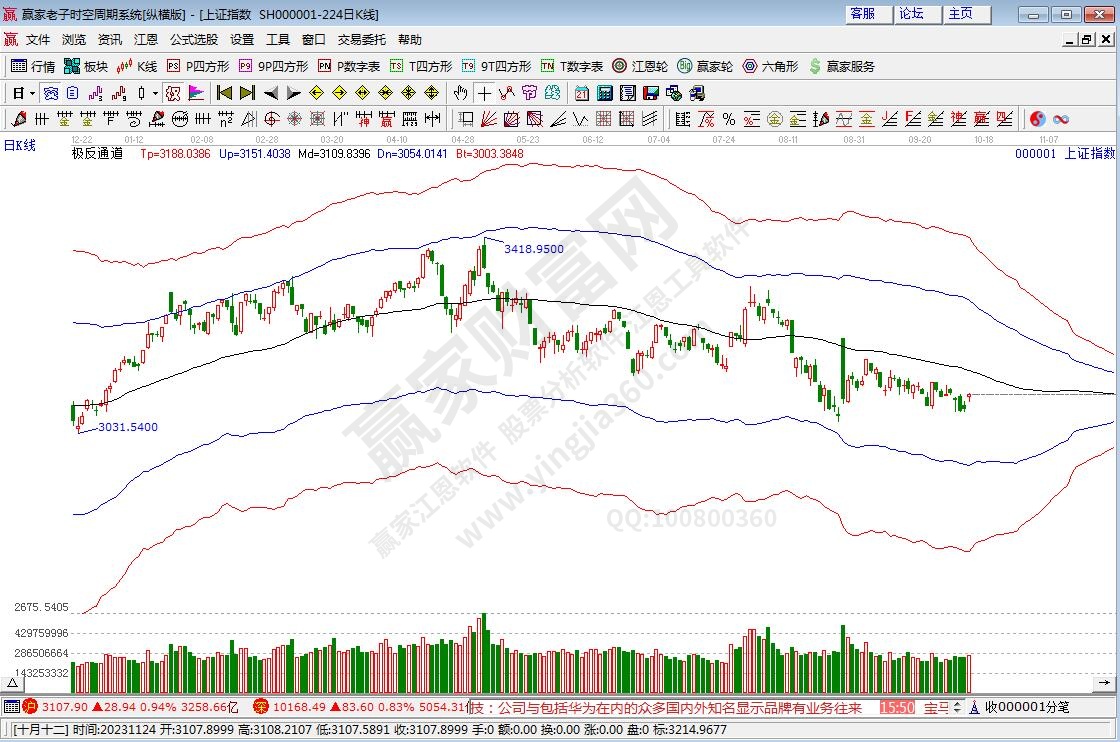
Task: Select the hand pan tool
Action: coord(460,93)
